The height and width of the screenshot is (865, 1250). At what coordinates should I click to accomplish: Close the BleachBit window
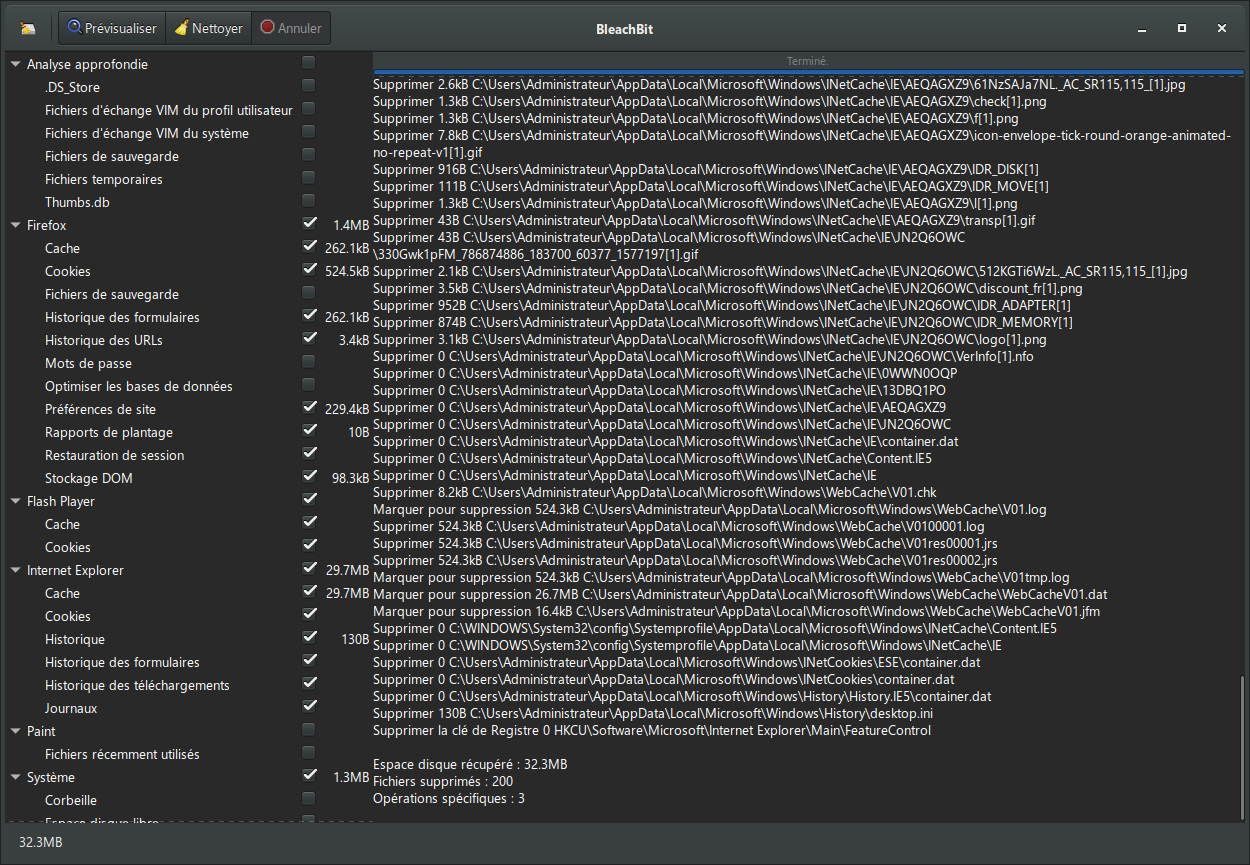(x=1222, y=28)
